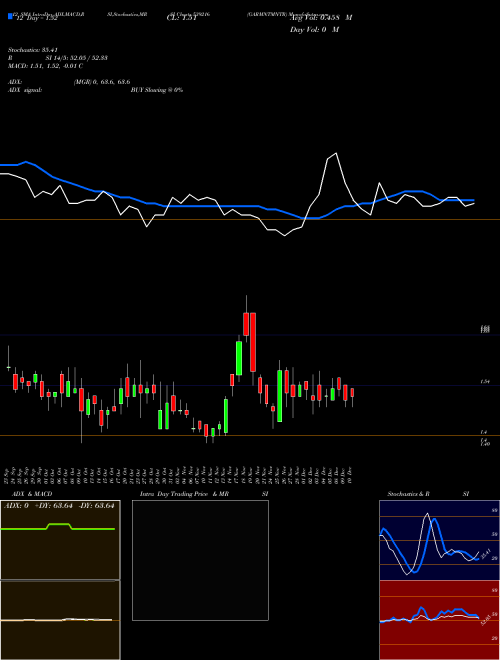This screenshot has width=500, height=660.
Task: Click the 'SI 14/3: 52.05 / 52.33' value
Action: (77, 58)
